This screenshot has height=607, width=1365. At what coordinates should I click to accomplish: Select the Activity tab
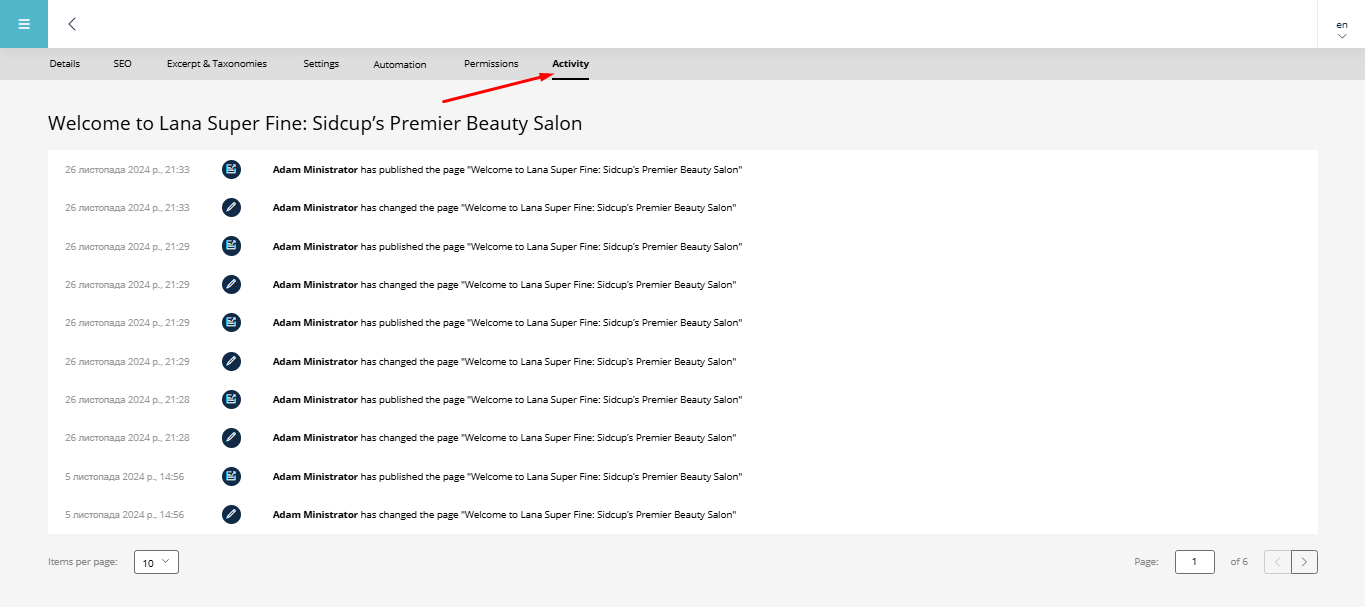tap(570, 64)
